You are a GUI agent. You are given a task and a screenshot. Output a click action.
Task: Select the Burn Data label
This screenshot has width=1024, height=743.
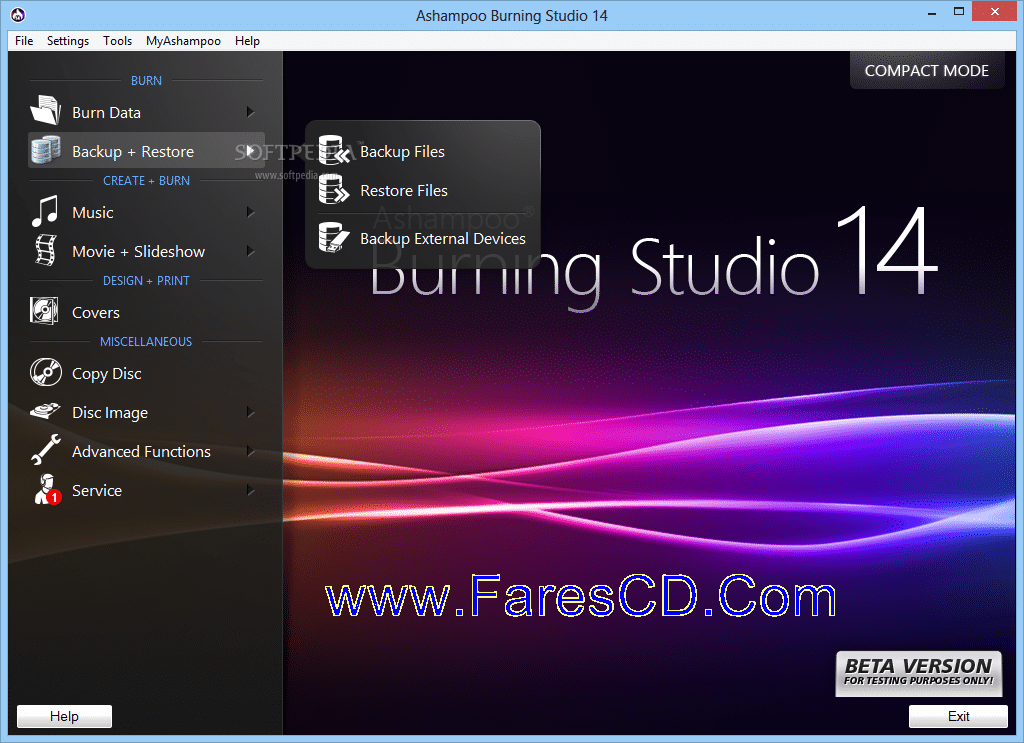click(106, 112)
